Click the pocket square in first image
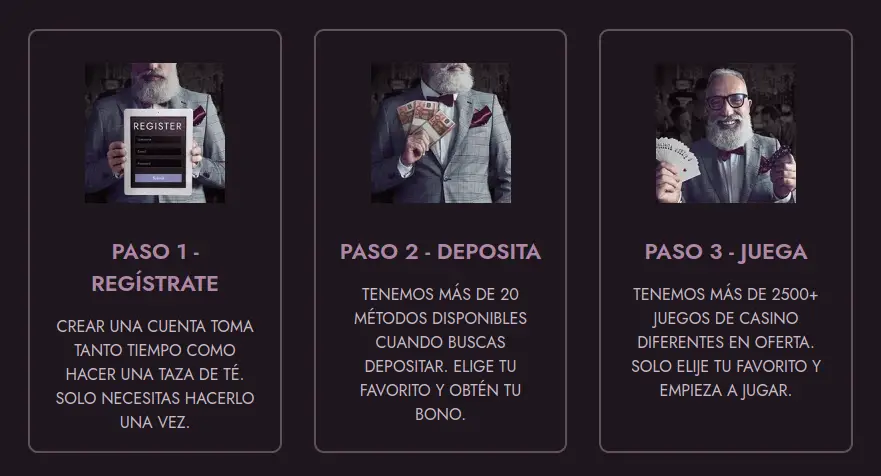The height and width of the screenshot is (476, 881). (199, 115)
